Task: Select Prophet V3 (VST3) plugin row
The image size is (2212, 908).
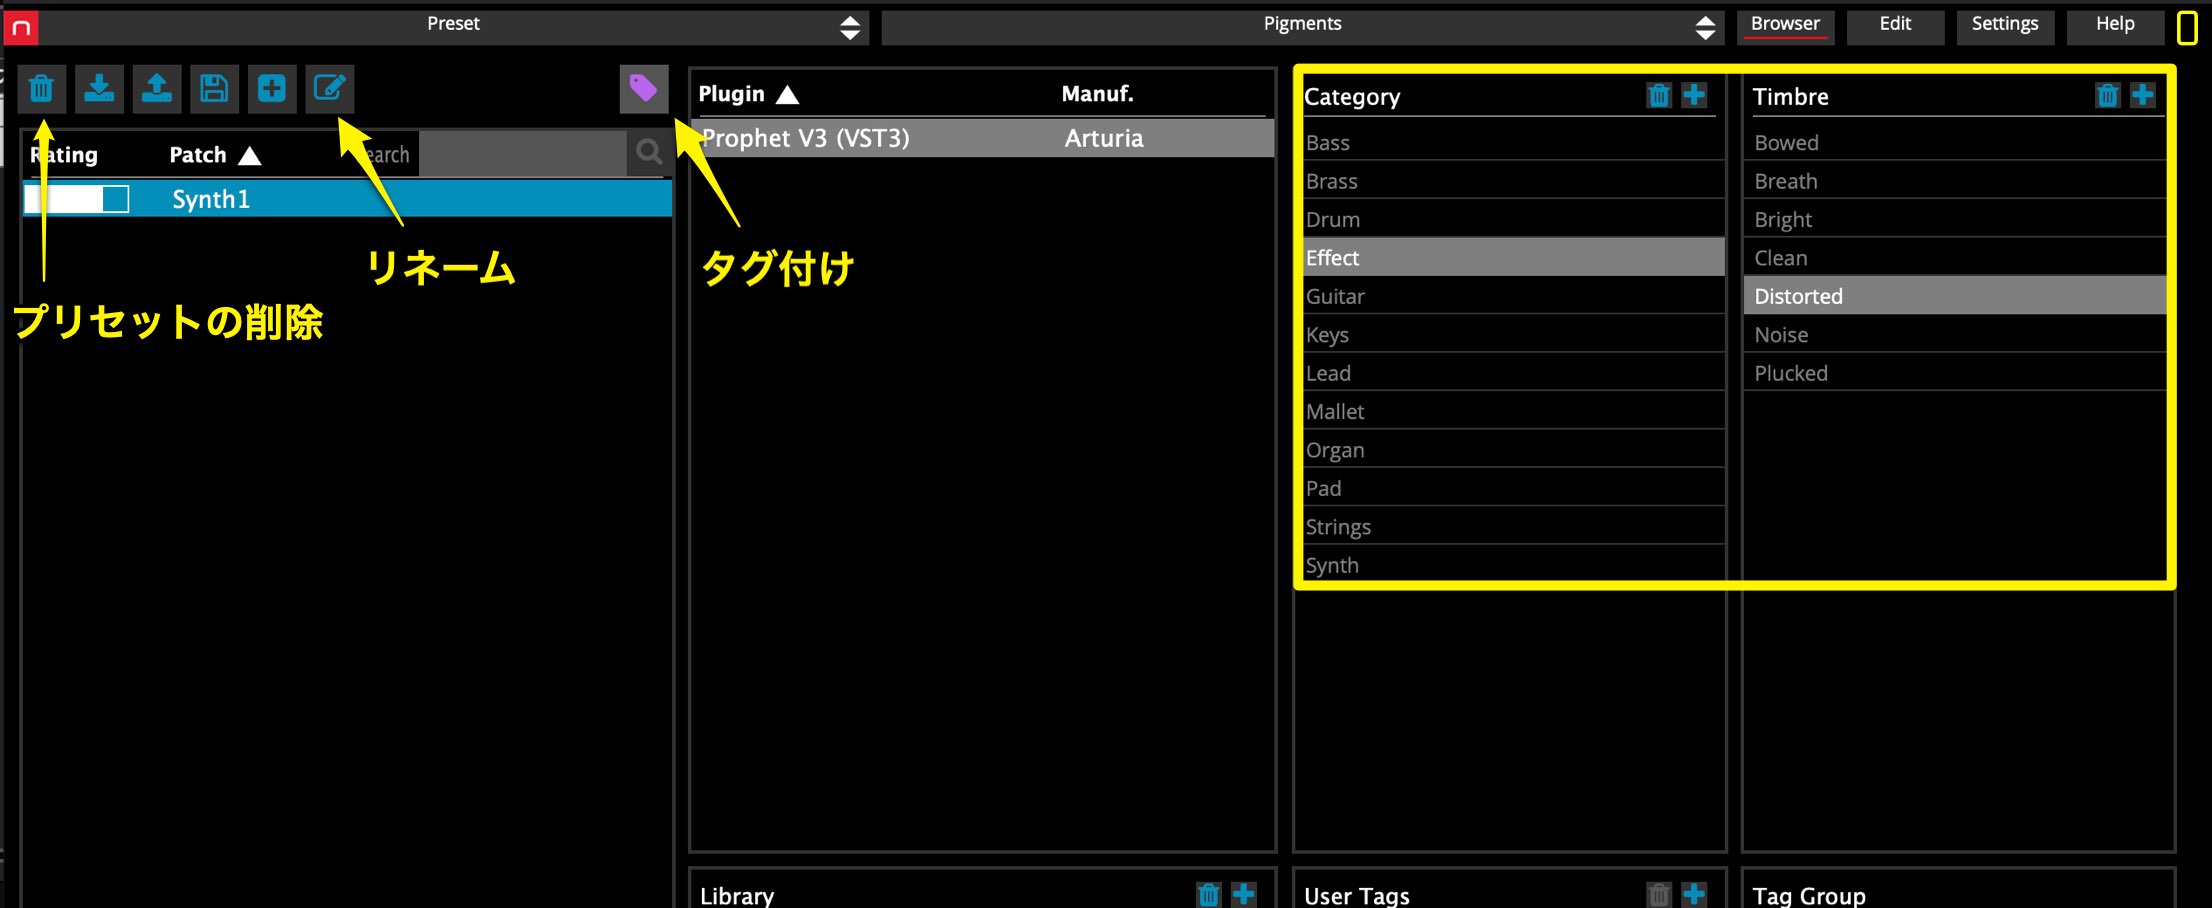Action: tap(983, 138)
